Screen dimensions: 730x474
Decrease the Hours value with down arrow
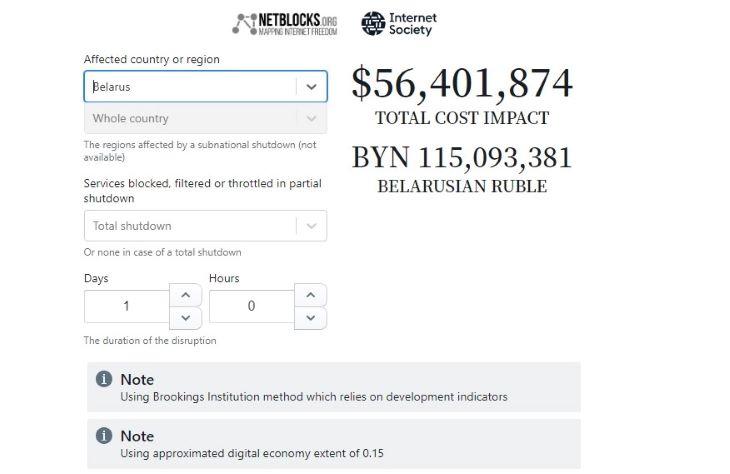click(x=311, y=318)
